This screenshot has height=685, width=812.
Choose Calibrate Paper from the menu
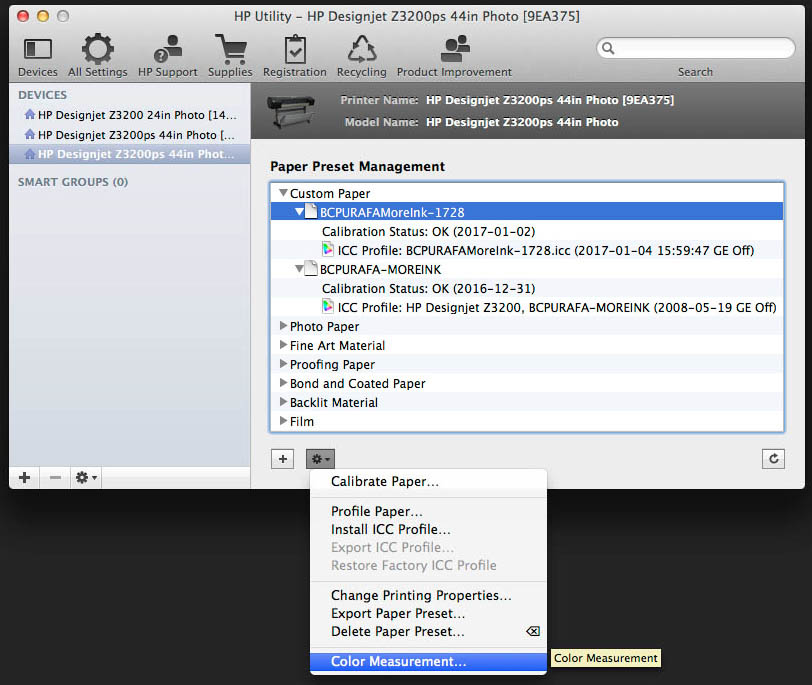[x=384, y=482]
